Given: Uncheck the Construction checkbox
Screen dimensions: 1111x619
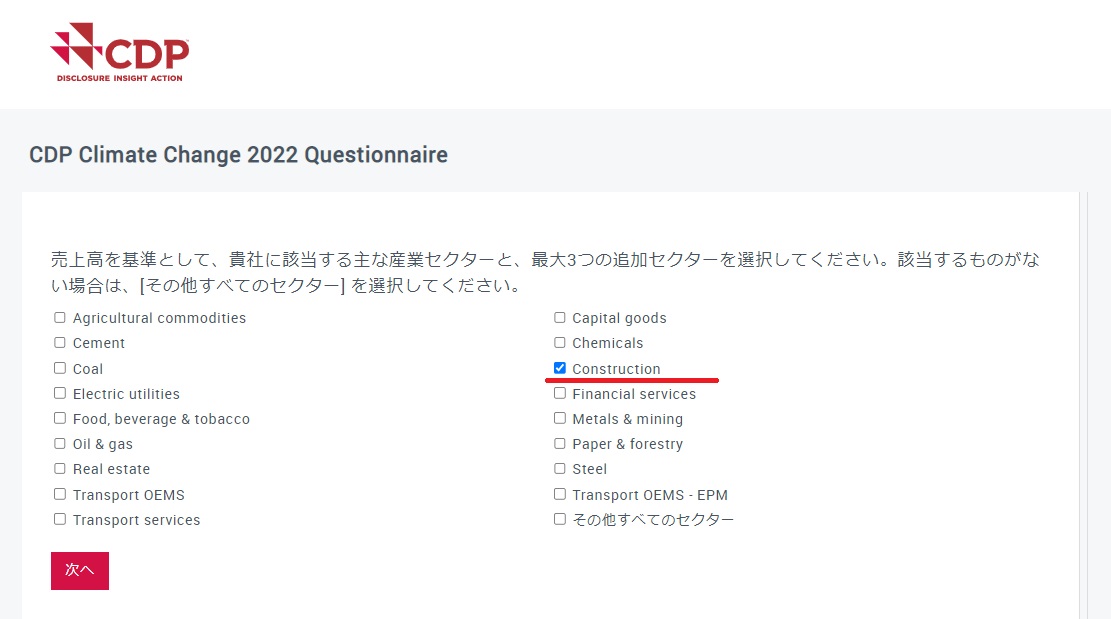Looking at the screenshot, I should [560, 368].
